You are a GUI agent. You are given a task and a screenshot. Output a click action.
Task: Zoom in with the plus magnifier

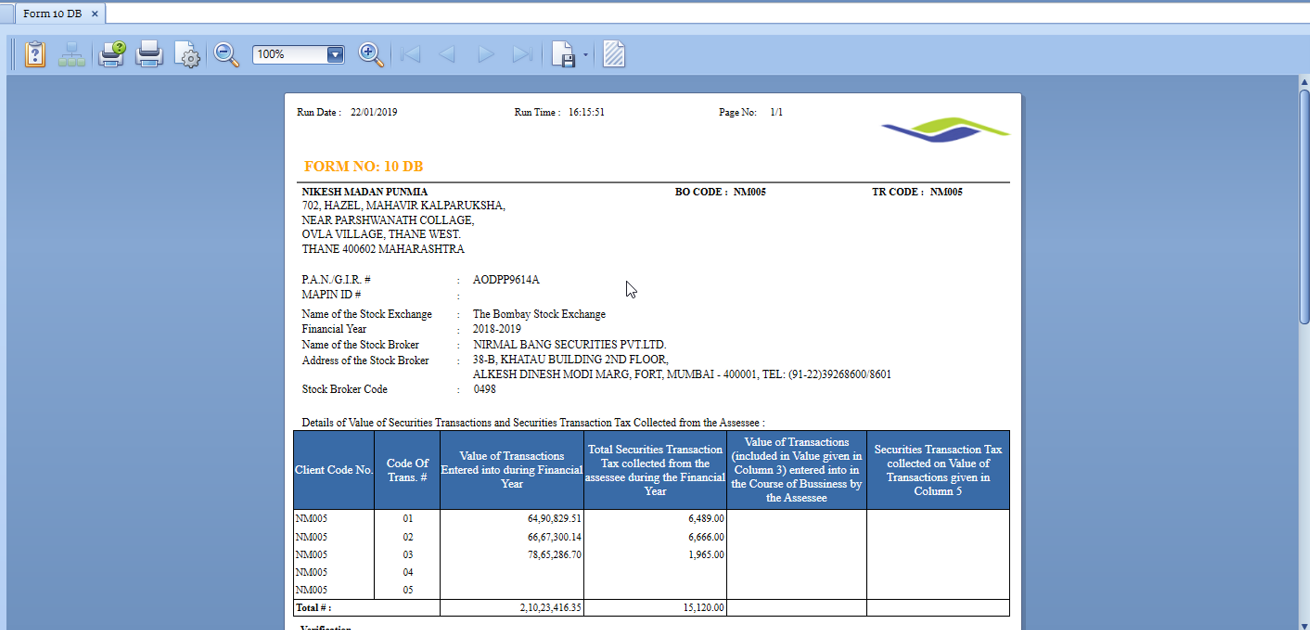(x=371, y=54)
